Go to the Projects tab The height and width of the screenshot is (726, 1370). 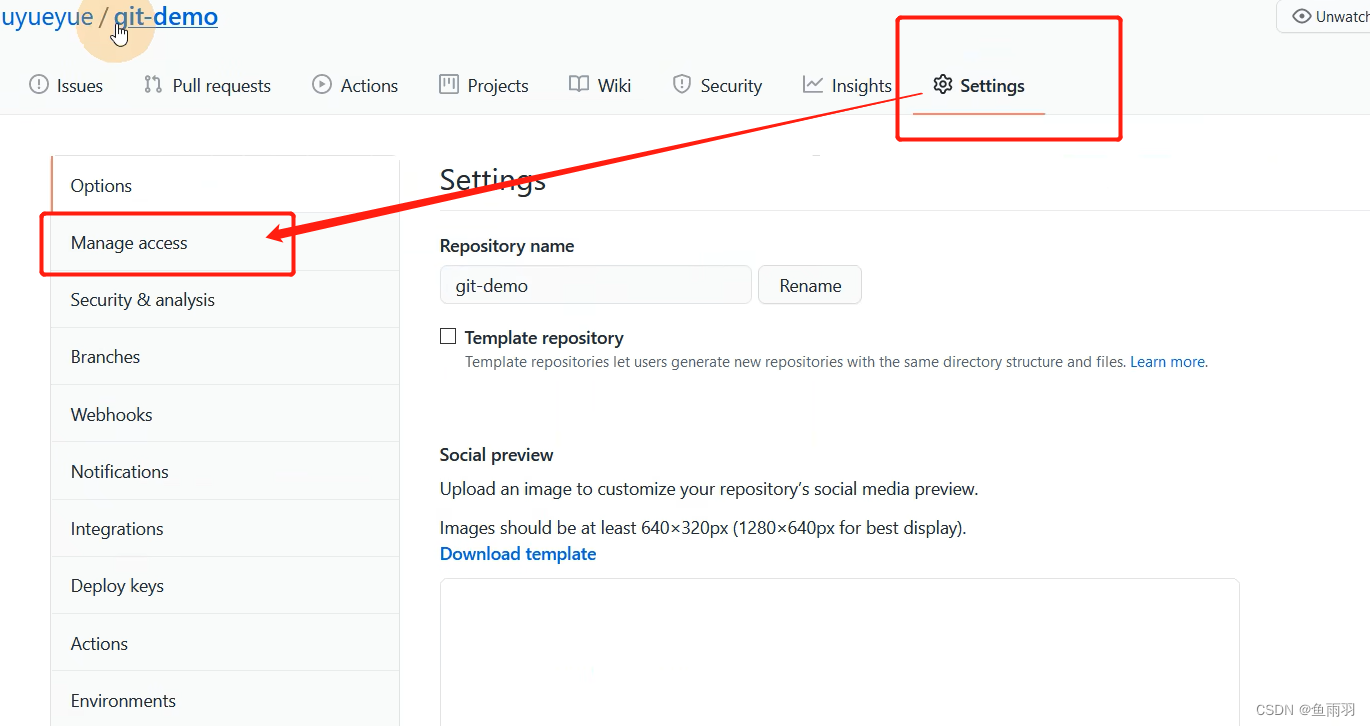[484, 86]
